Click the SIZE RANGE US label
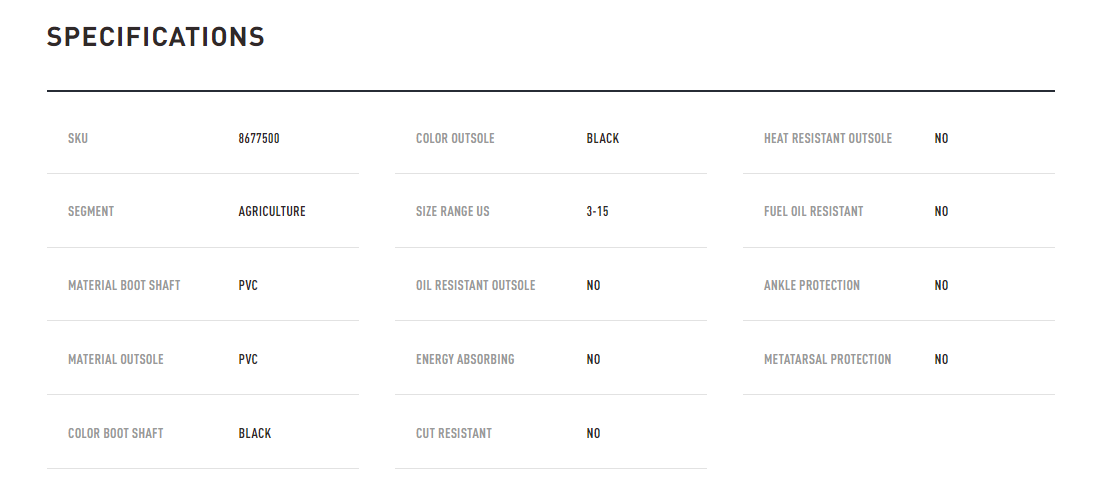1098x499 pixels. point(452,211)
